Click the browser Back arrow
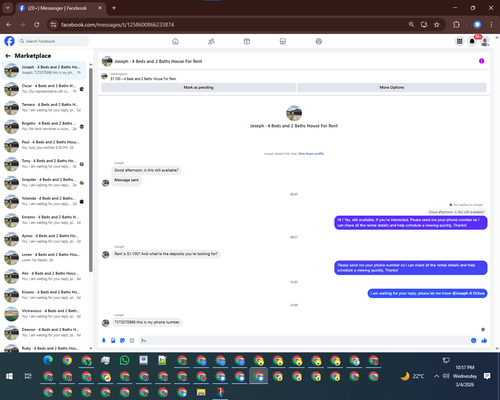 point(9,25)
